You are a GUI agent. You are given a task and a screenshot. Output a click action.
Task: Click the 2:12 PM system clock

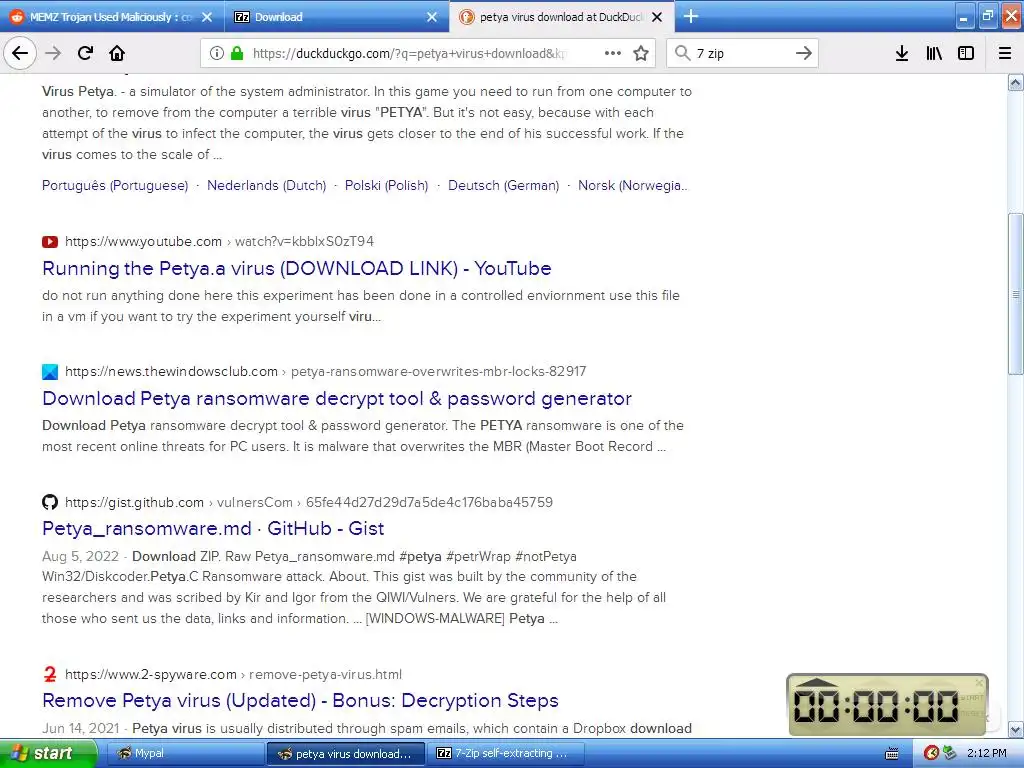(x=987, y=753)
